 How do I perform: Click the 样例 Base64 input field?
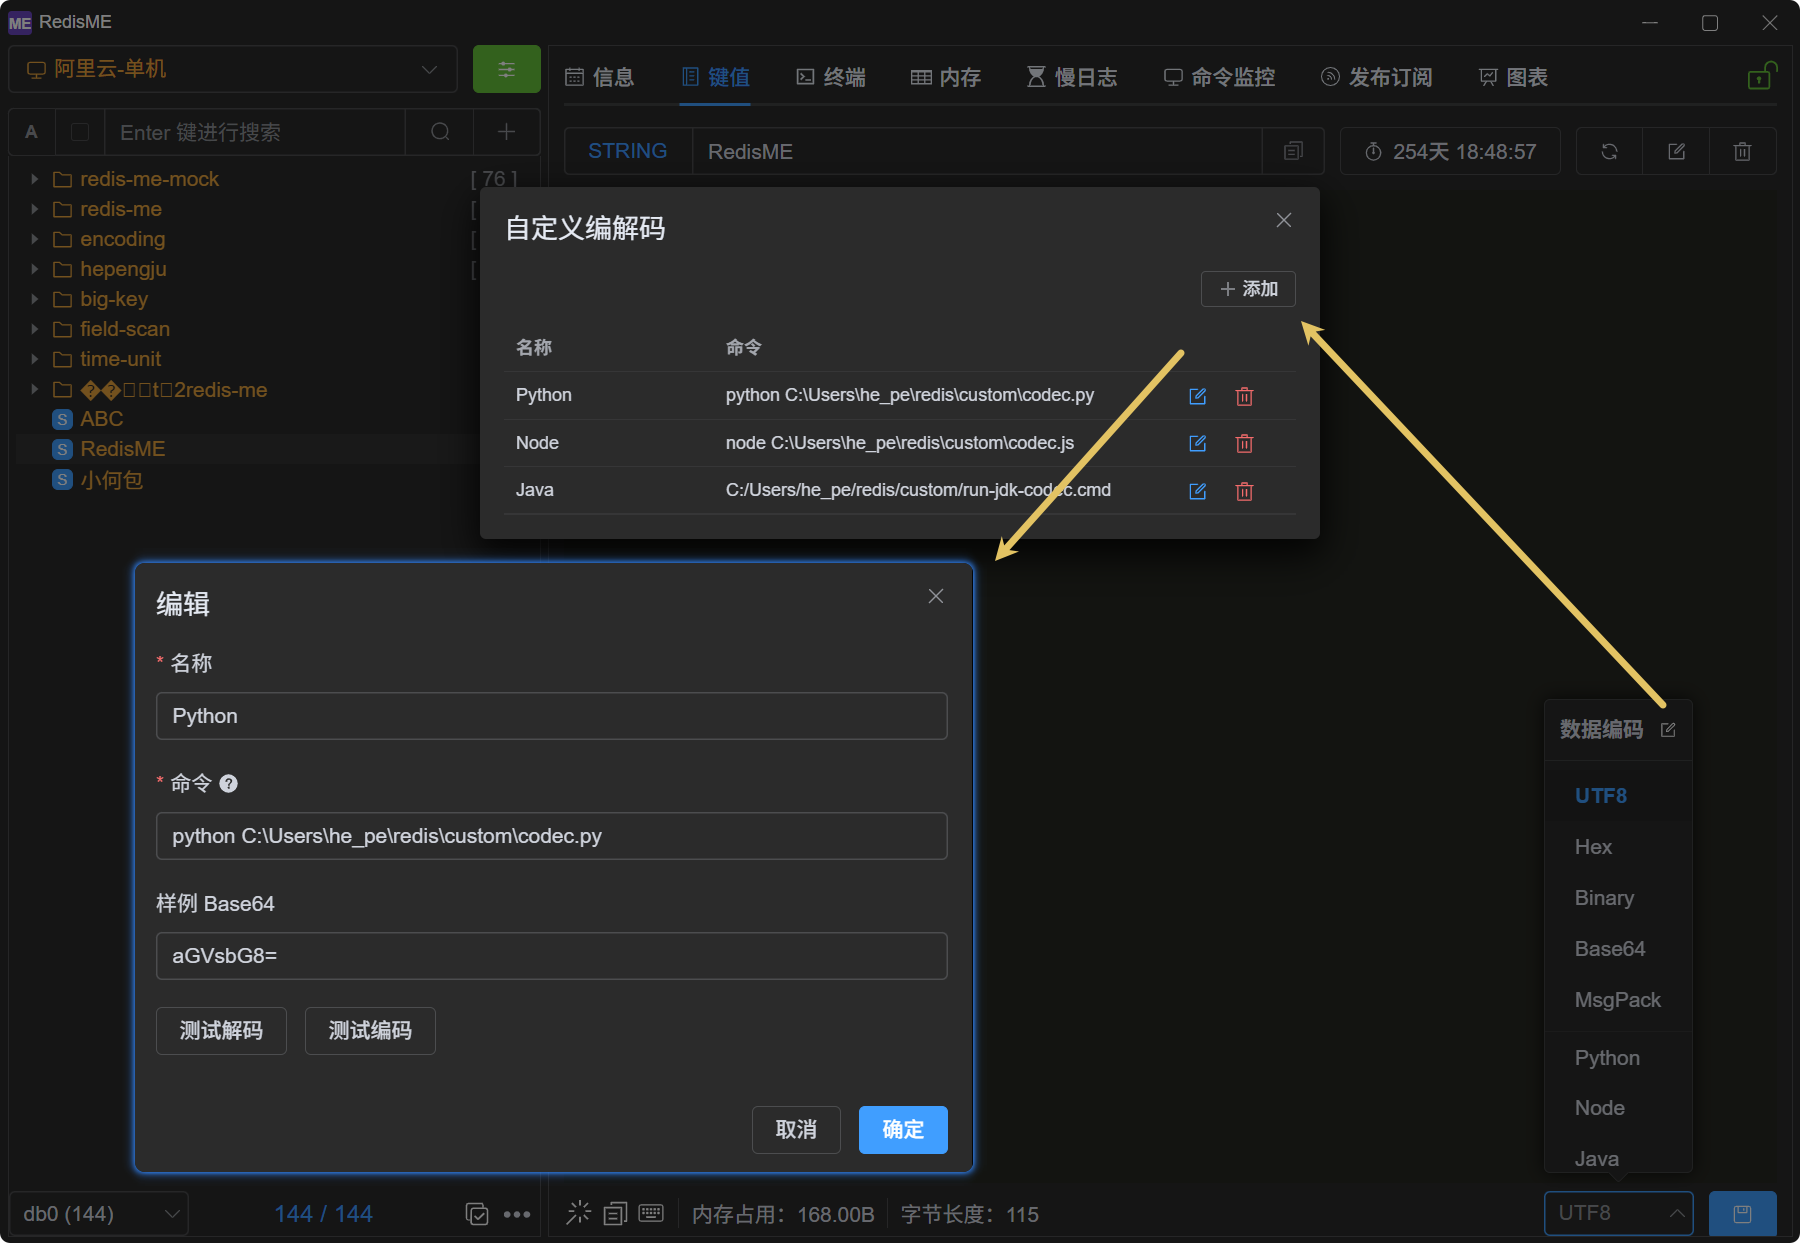552,956
